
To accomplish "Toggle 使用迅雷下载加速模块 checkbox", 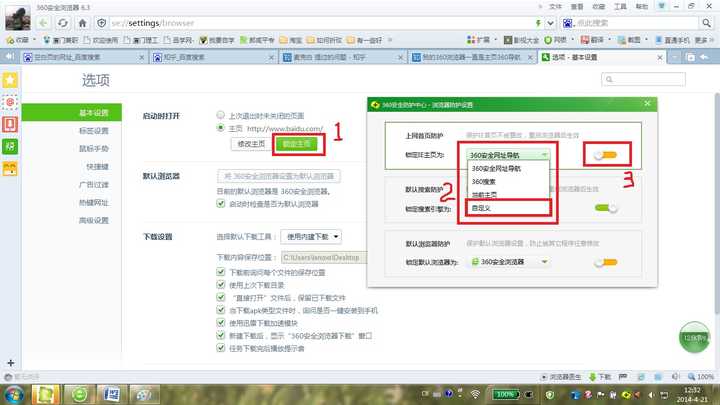I will [220, 322].
